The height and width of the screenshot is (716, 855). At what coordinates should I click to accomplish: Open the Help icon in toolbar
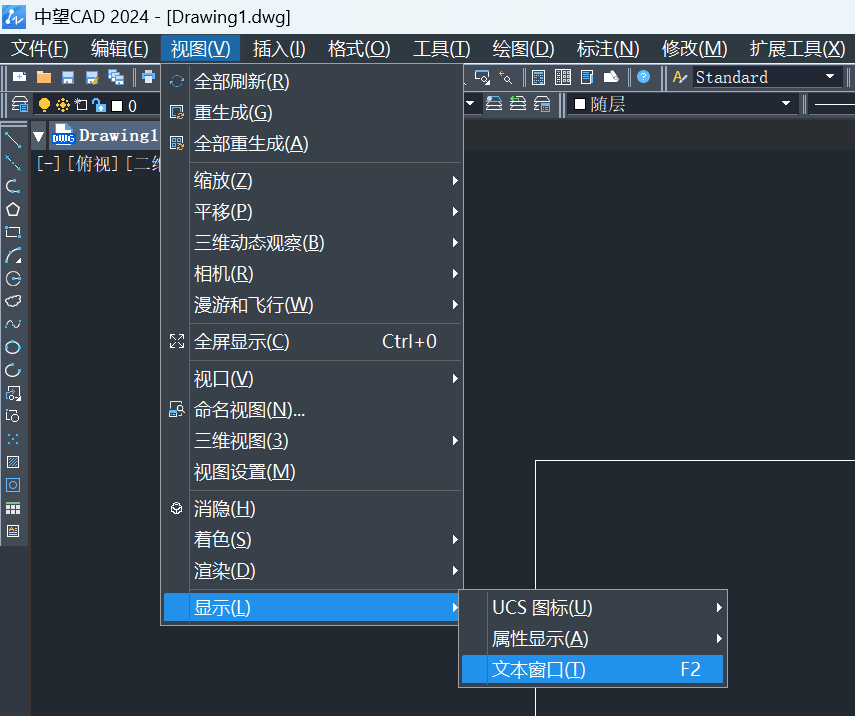click(643, 77)
